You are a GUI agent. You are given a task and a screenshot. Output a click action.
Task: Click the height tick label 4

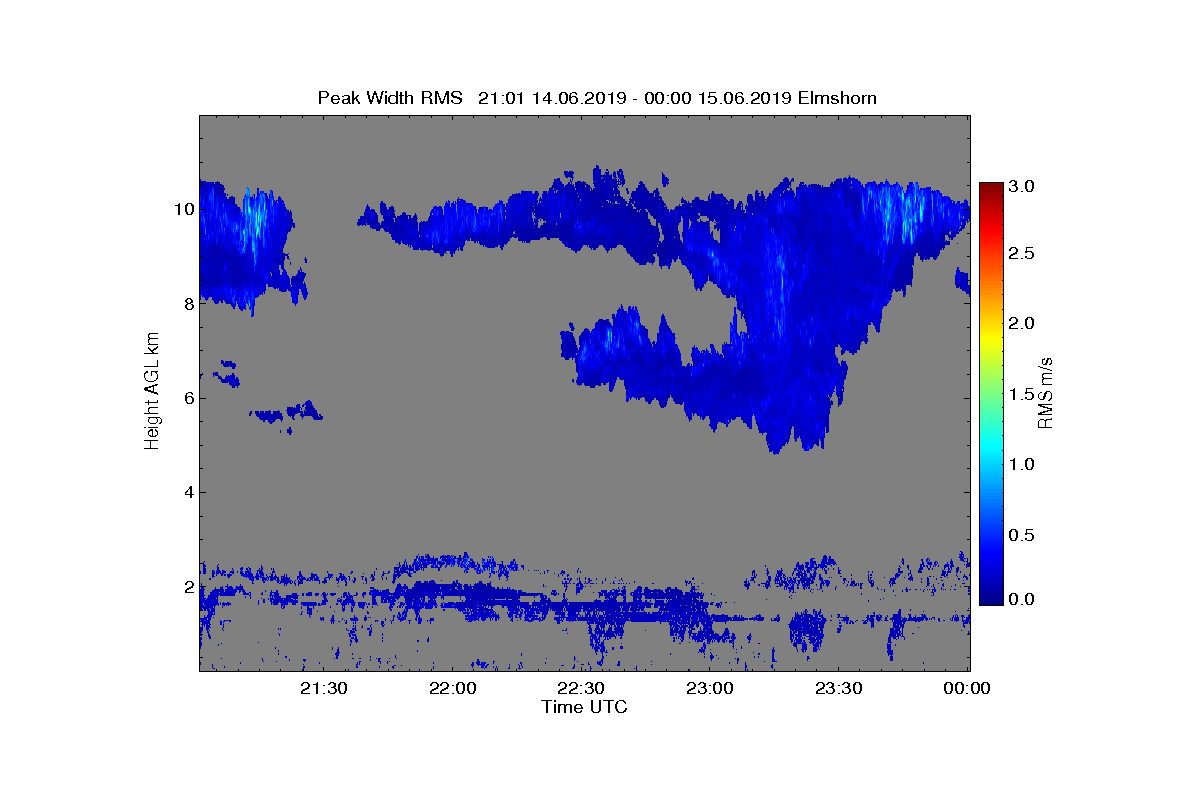[187, 492]
